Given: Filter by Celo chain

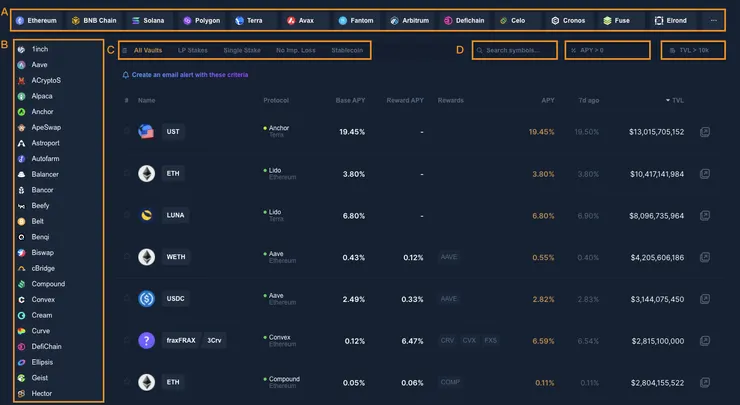Looking at the screenshot, I should (513, 21).
